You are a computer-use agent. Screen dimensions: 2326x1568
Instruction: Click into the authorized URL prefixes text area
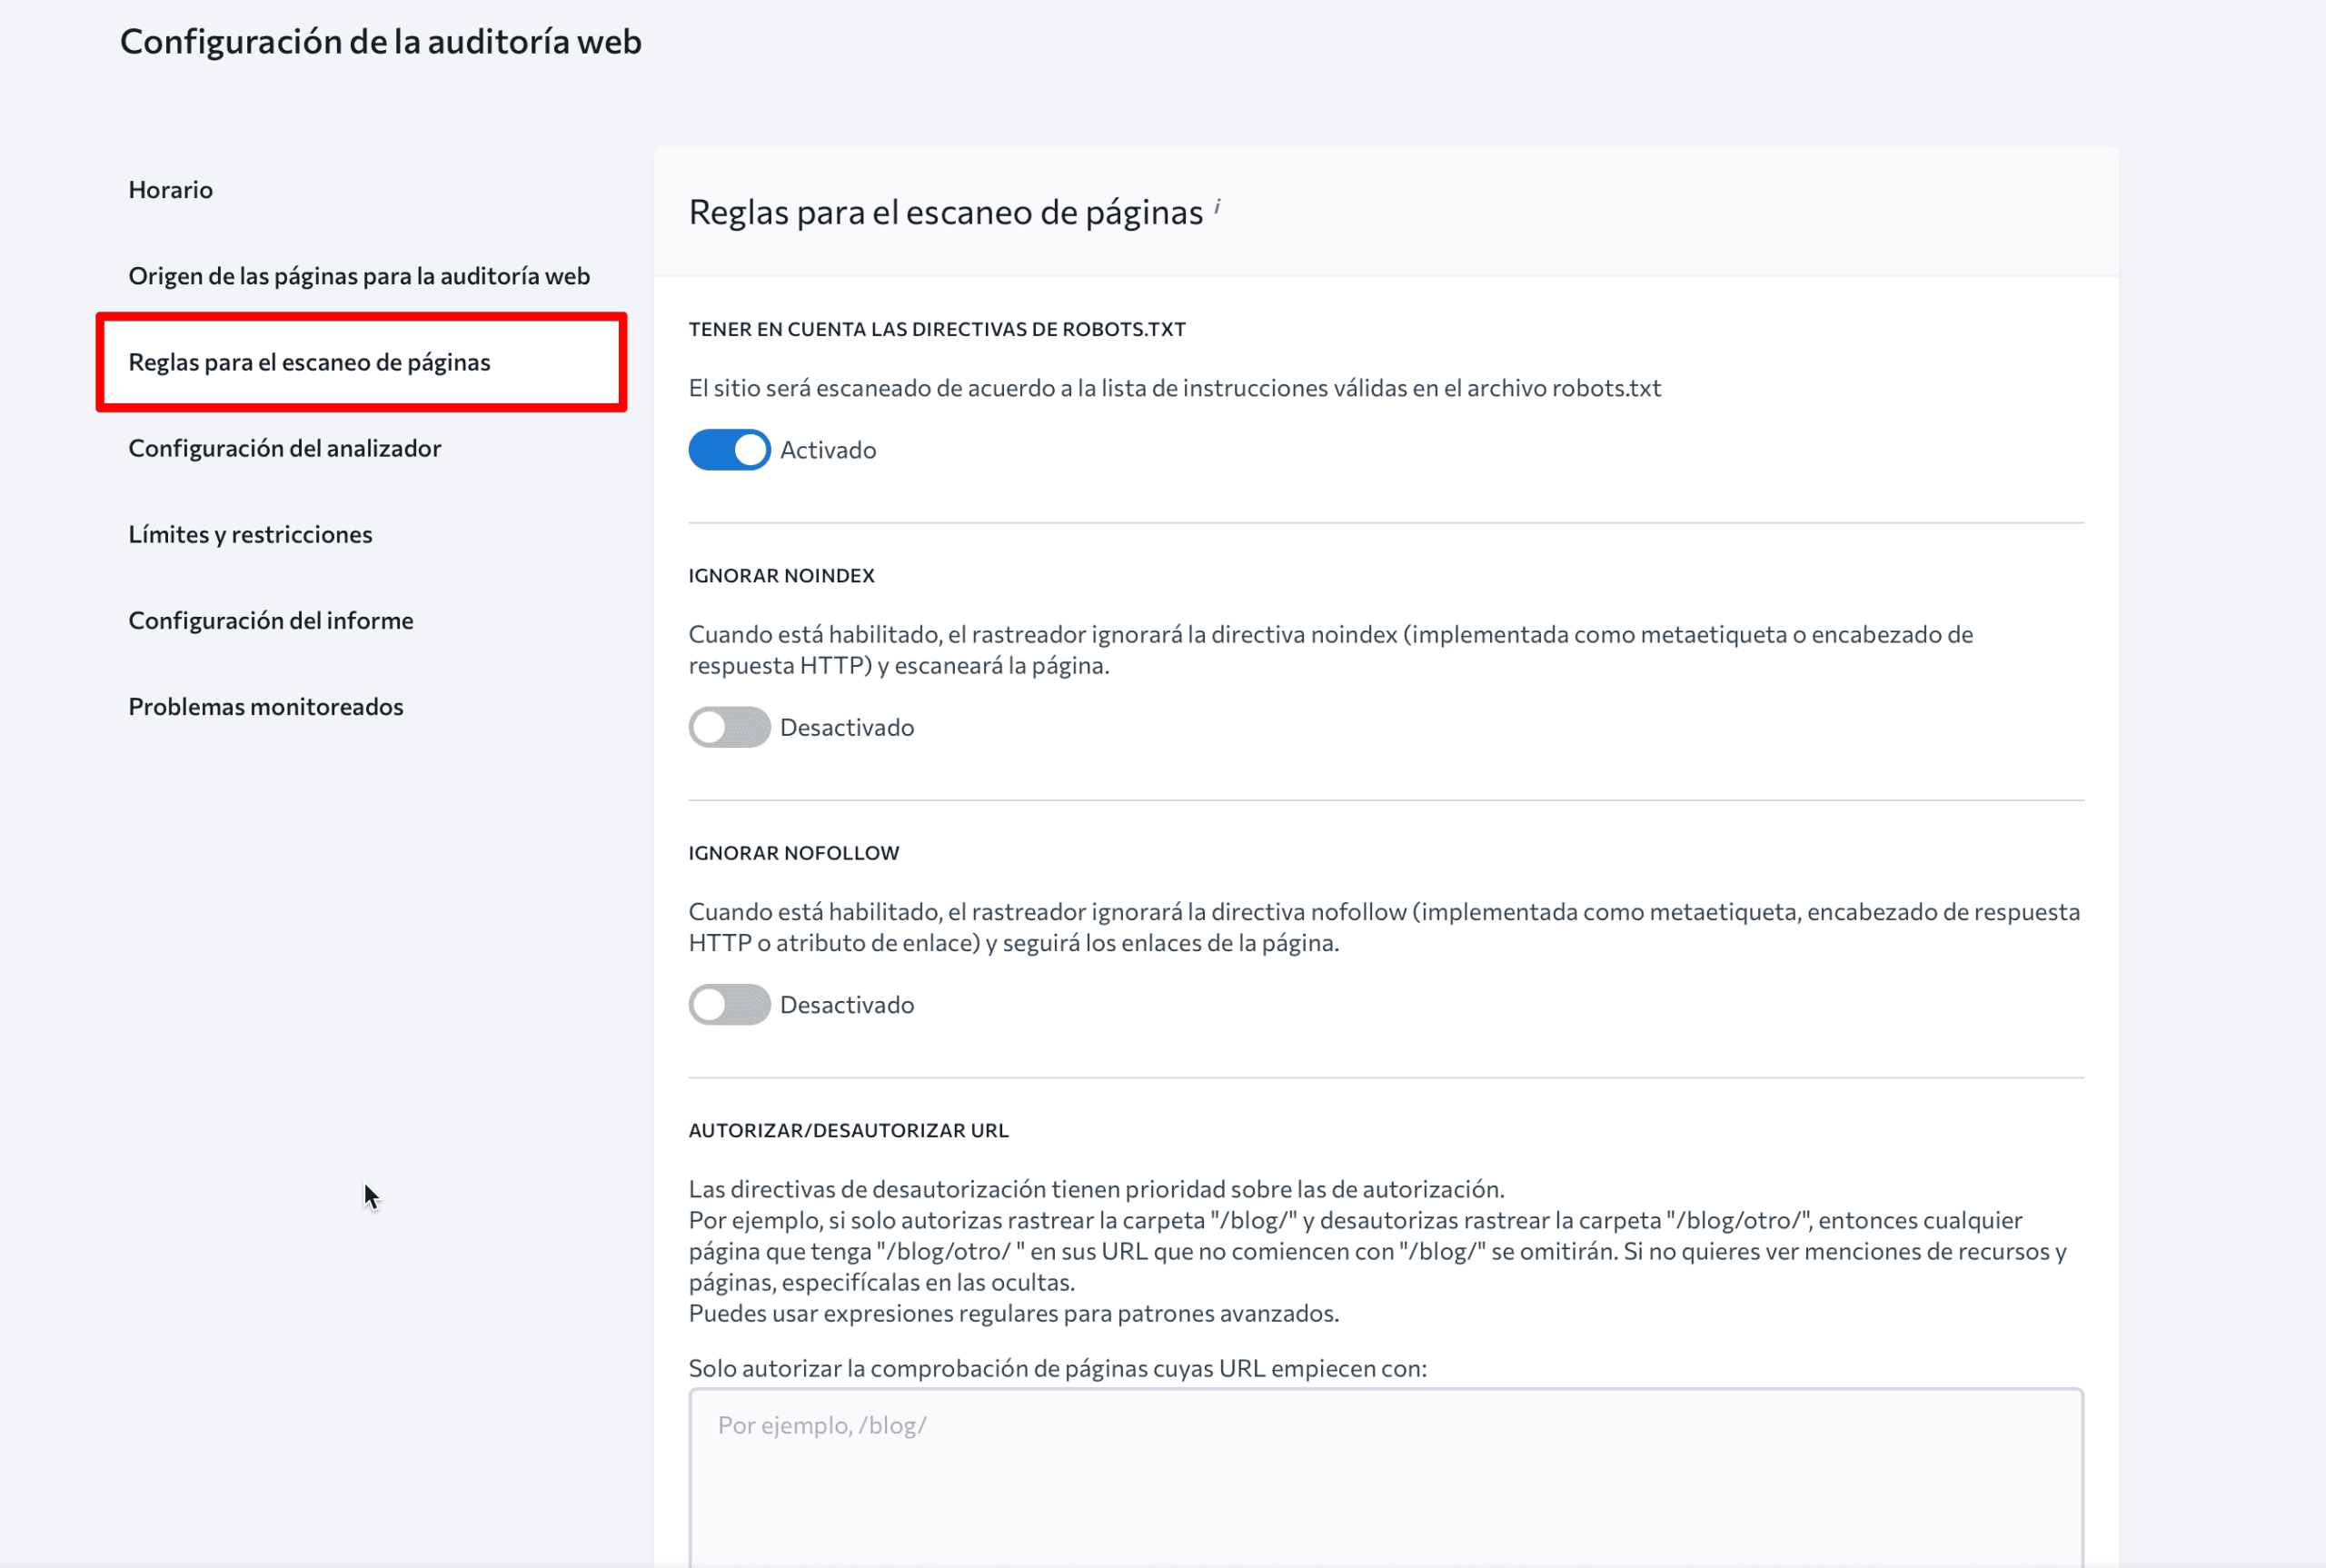click(1385, 1475)
